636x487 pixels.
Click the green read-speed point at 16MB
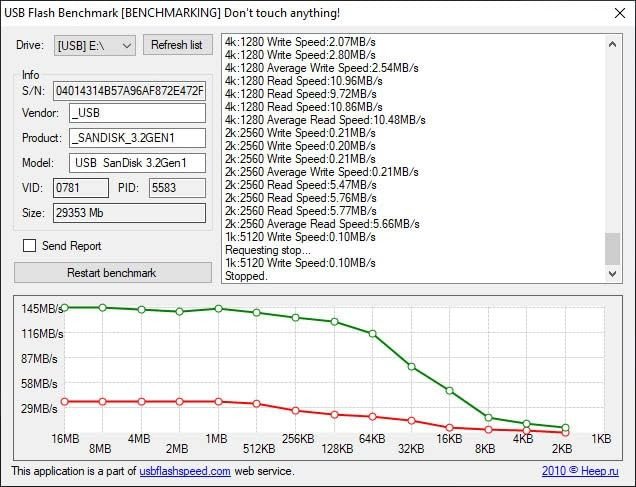point(64,307)
